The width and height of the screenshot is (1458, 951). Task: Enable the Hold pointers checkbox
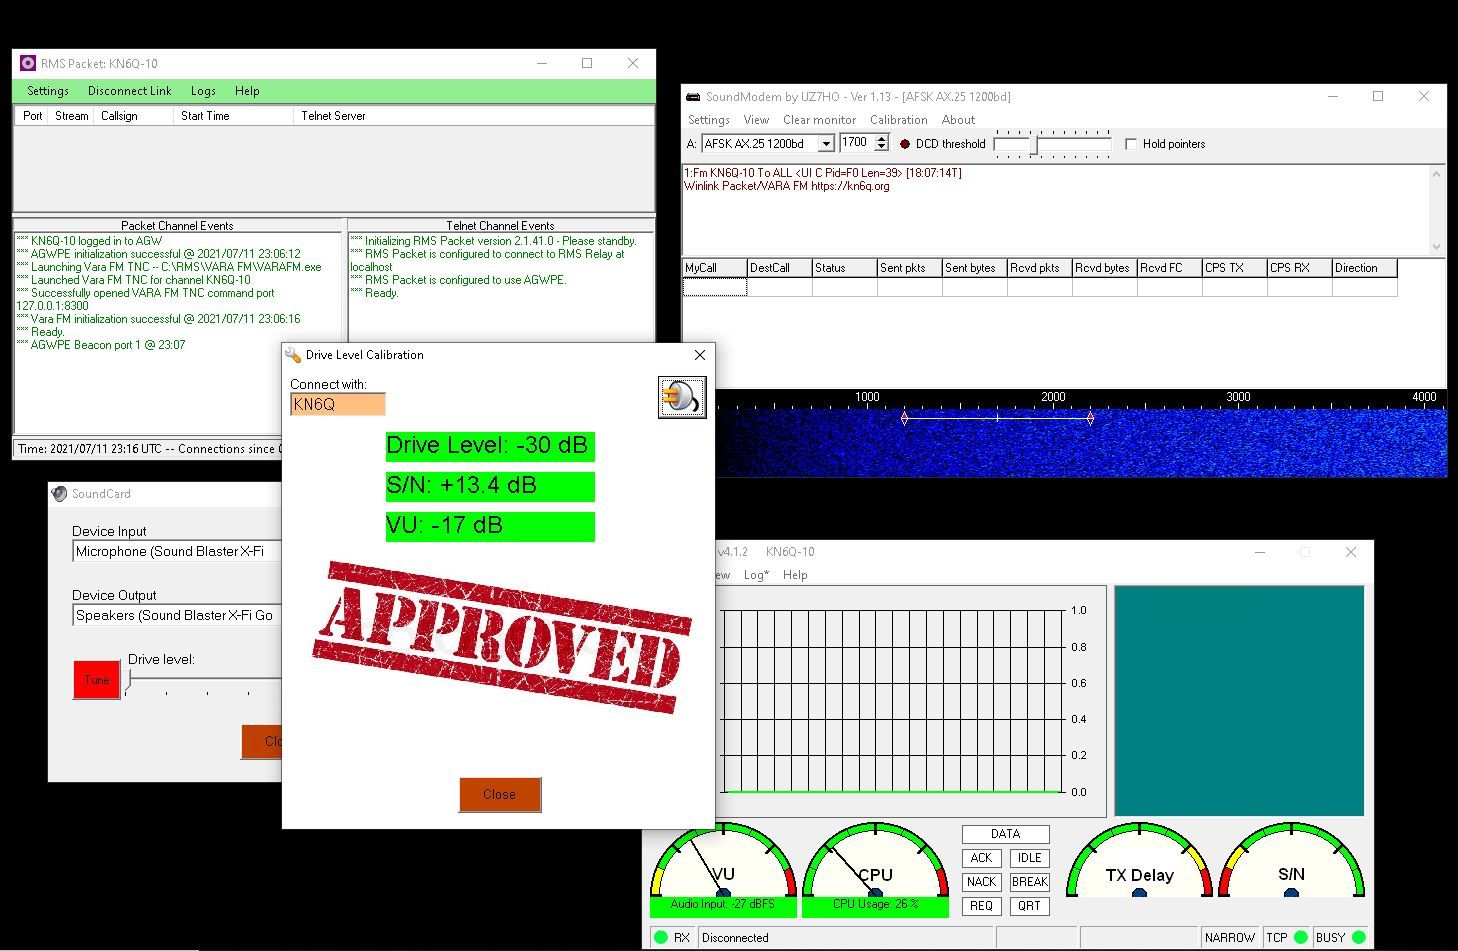click(1131, 144)
